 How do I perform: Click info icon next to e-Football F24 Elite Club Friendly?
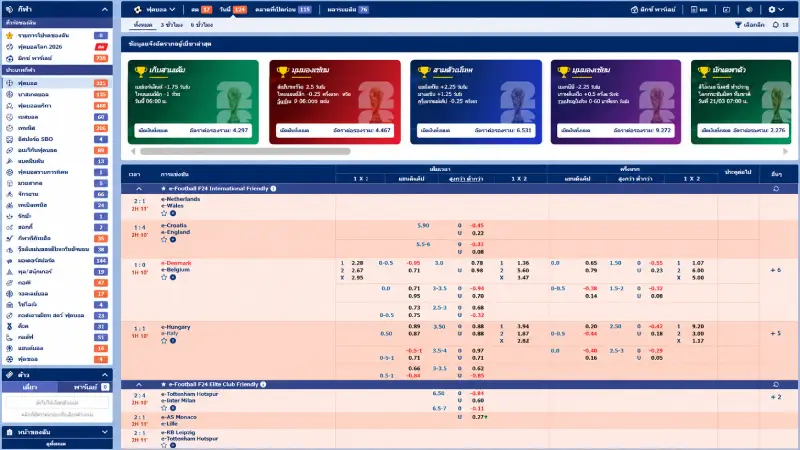coord(263,384)
